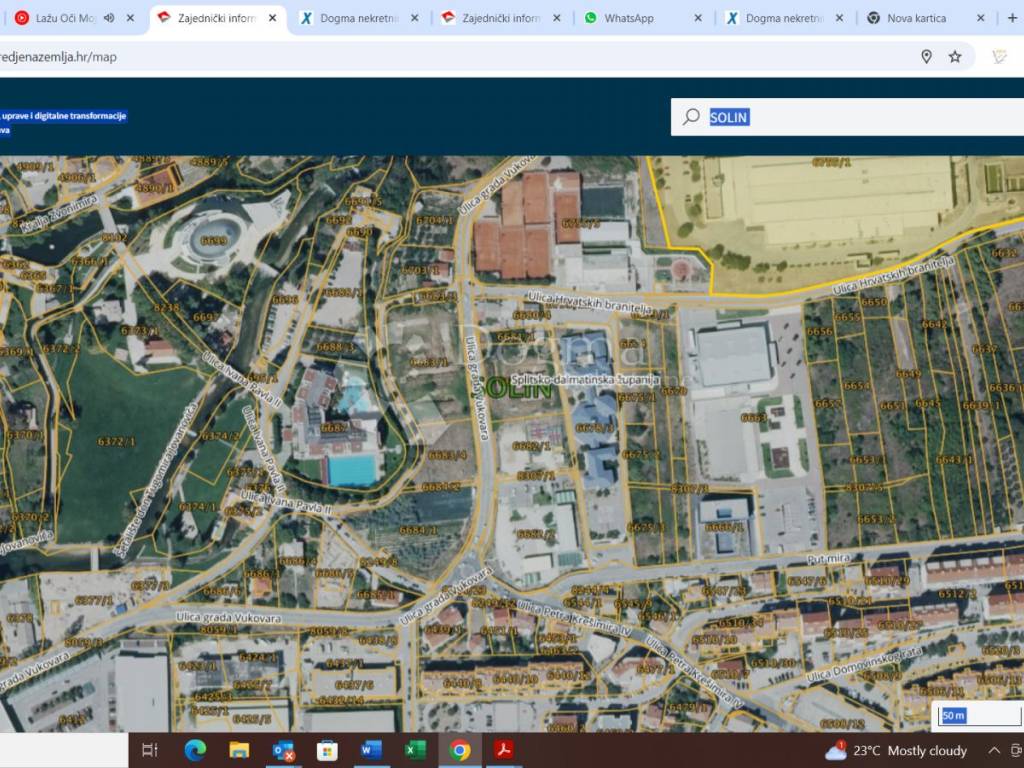Viewport: 1024px width, 768px height.
Task: Show hidden system tray icons
Action: (994, 750)
